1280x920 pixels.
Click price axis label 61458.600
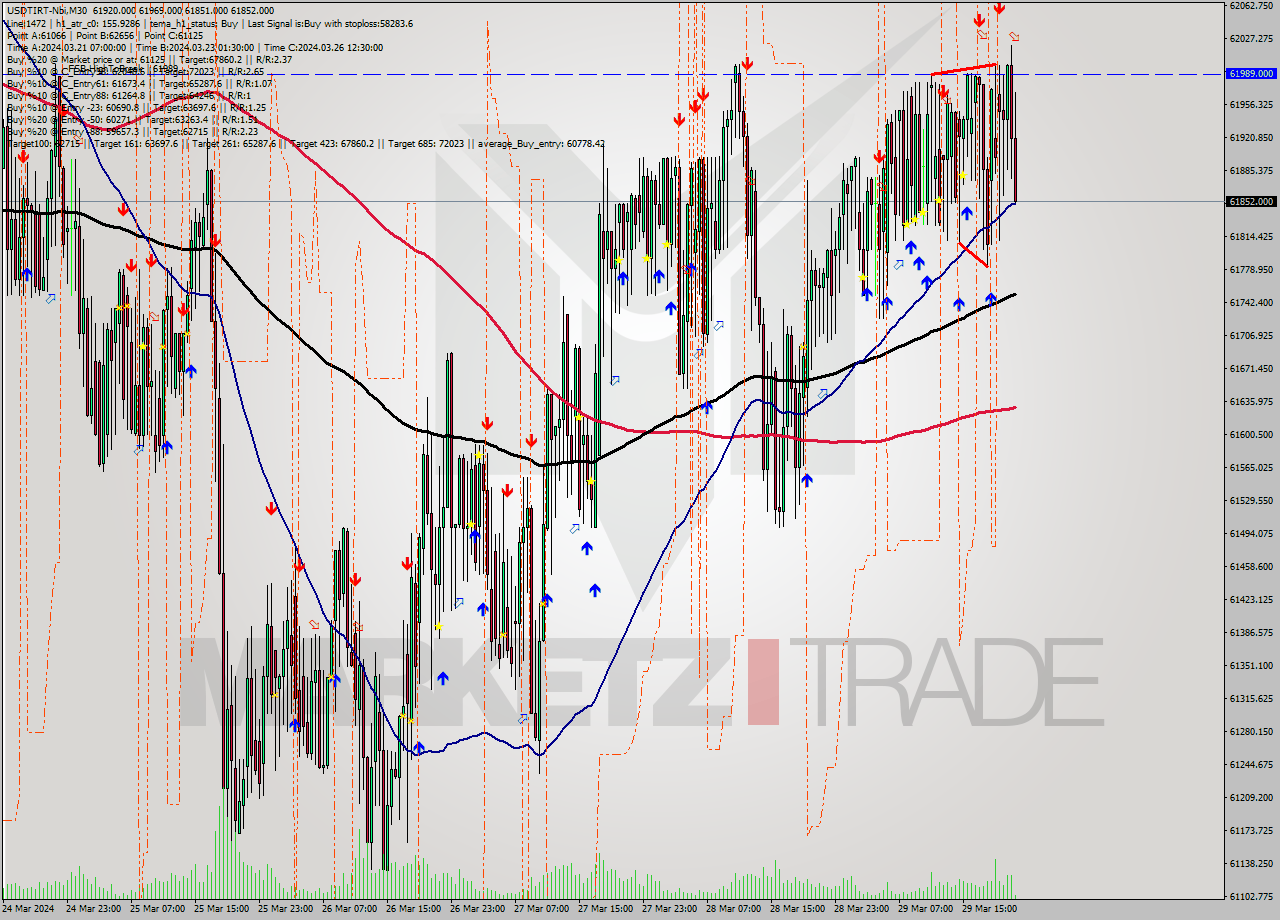(1251, 566)
